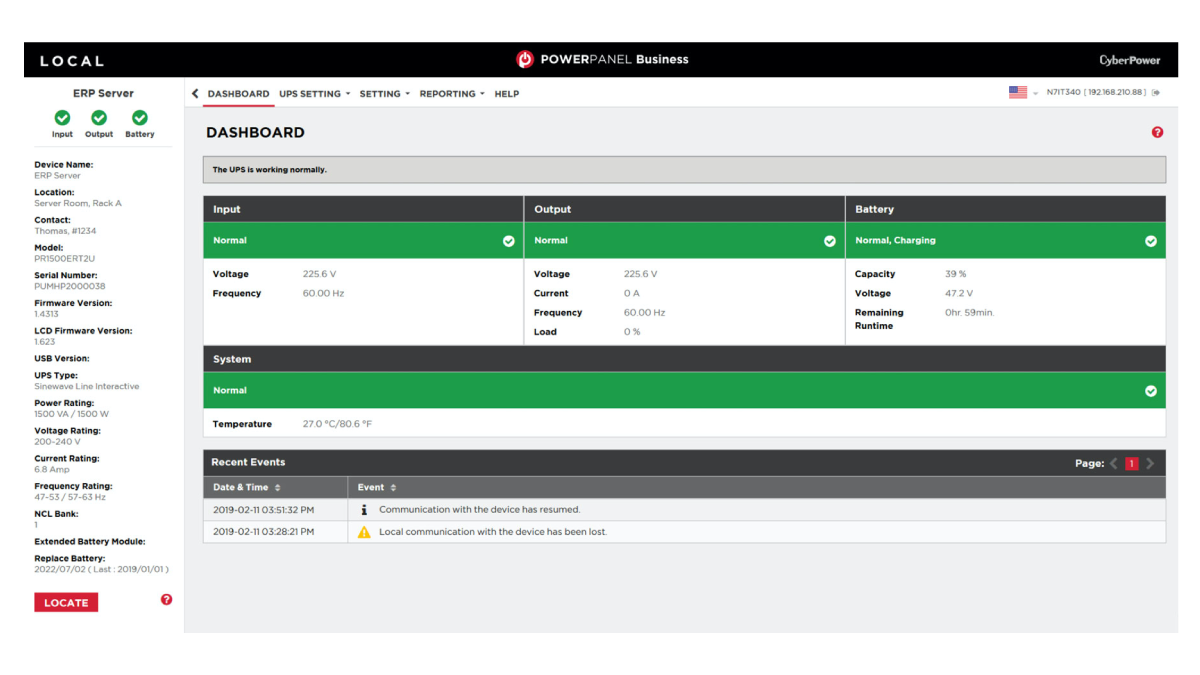Click the LOCATE button
Screen dimensions: 1200x675
coord(66,601)
